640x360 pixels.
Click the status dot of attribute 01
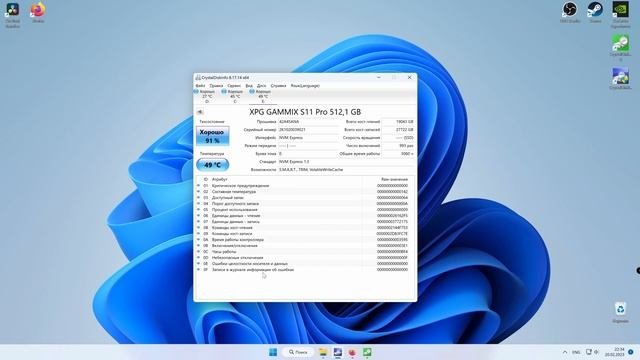pyautogui.click(x=199, y=186)
